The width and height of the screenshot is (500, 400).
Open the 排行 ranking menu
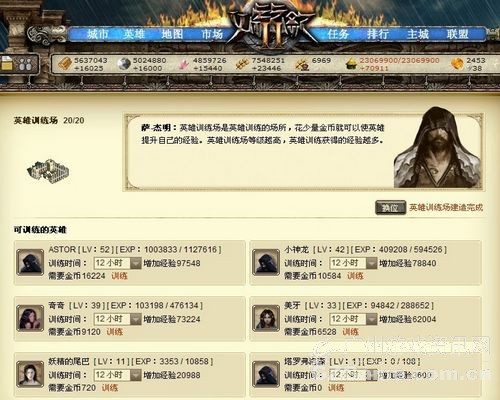[378, 34]
